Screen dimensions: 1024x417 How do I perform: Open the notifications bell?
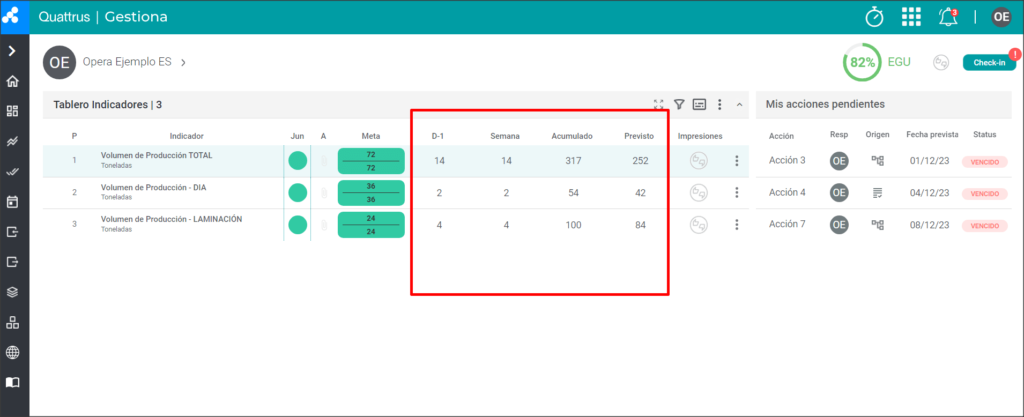click(x=948, y=17)
